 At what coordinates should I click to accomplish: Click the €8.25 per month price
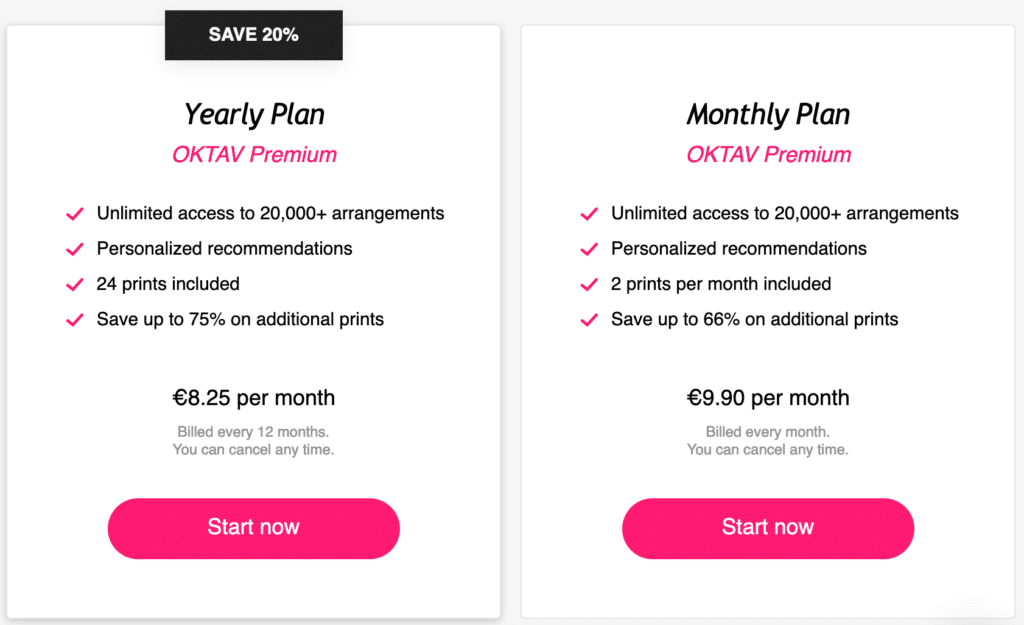click(x=254, y=398)
